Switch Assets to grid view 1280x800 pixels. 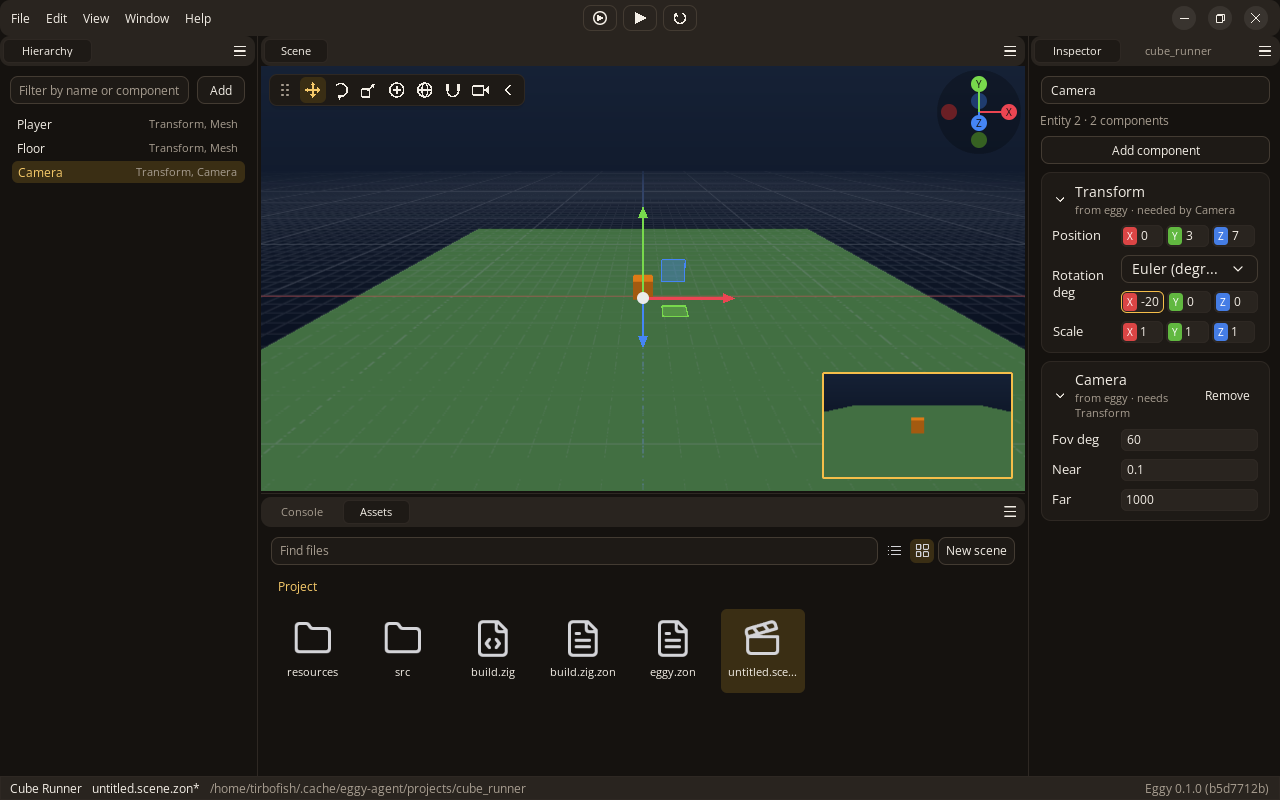[922, 551]
